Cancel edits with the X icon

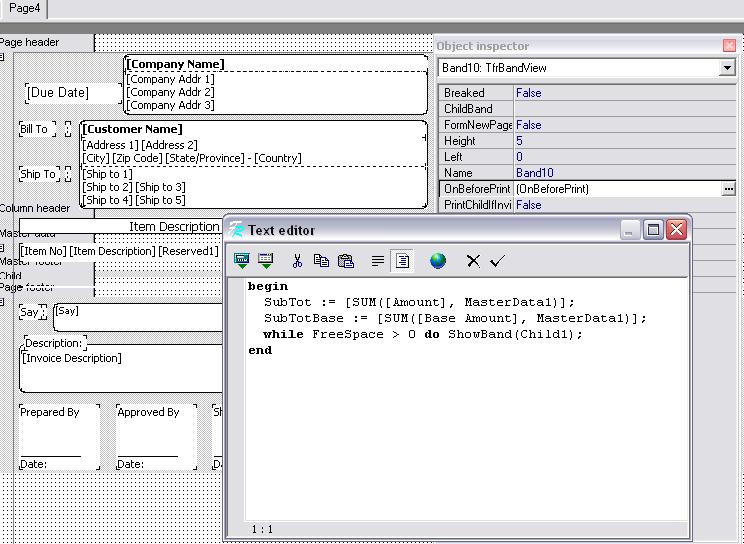[x=473, y=261]
